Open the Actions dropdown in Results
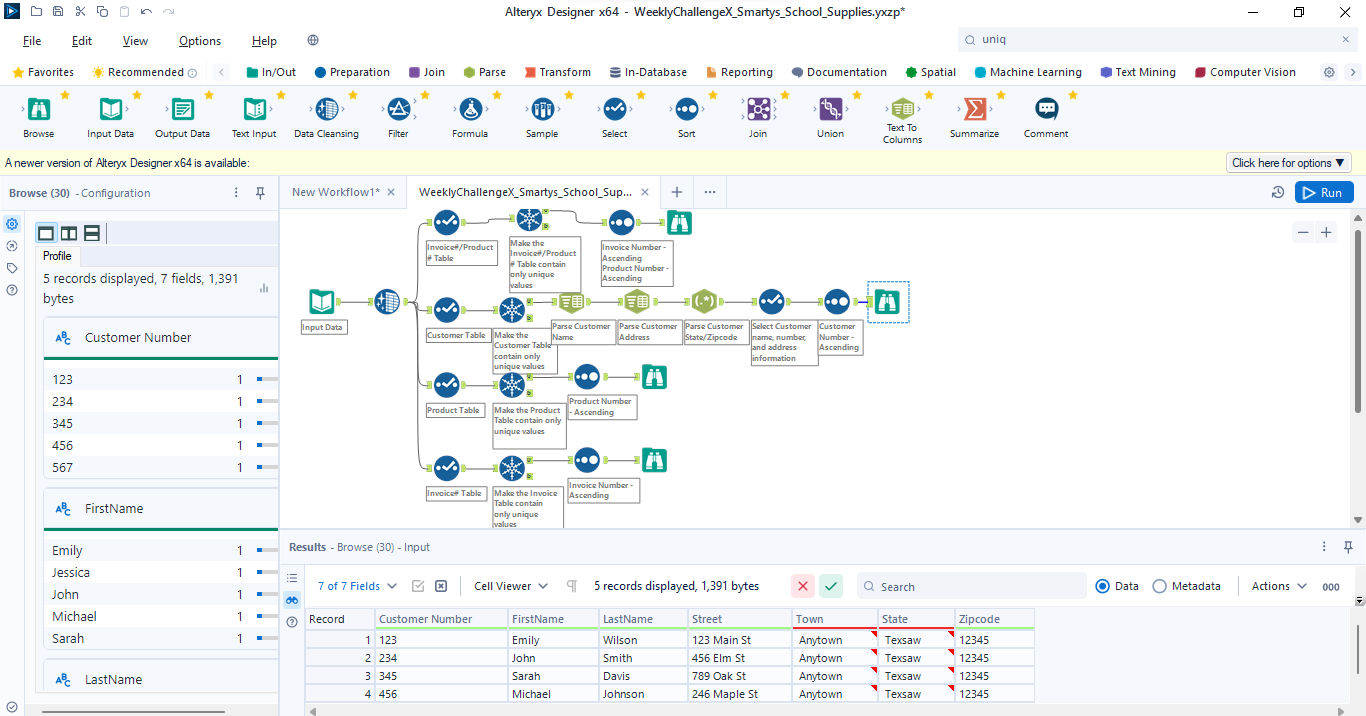Viewport: 1366px width, 716px height. tap(1279, 587)
